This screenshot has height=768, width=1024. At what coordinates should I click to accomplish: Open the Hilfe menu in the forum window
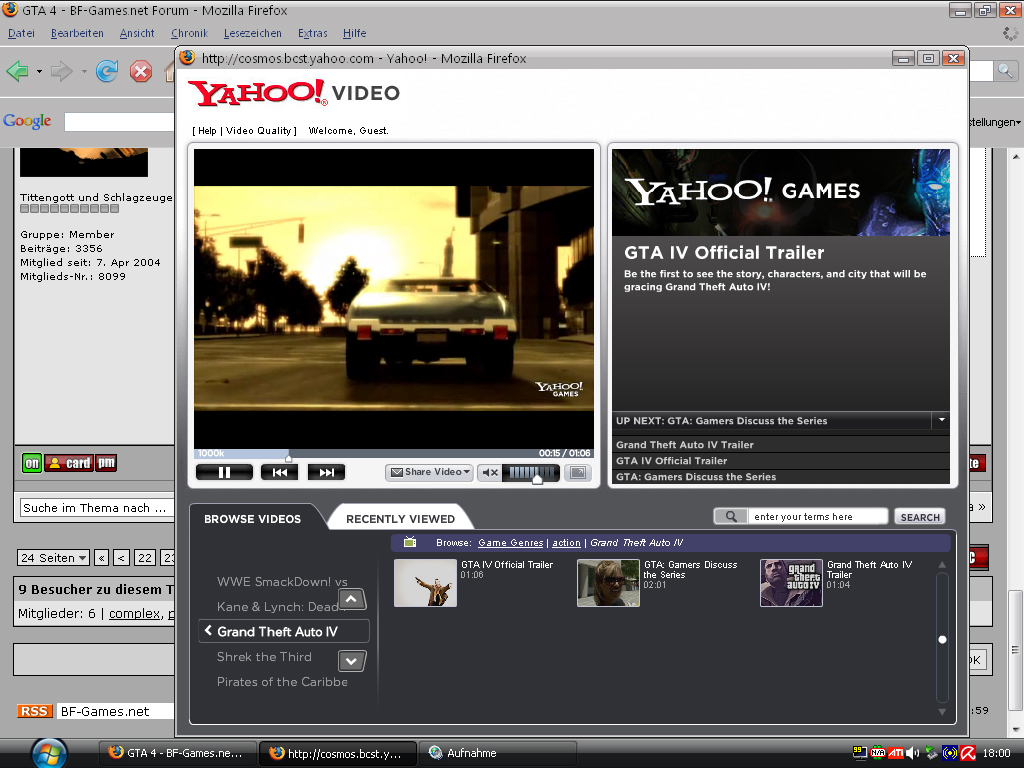pos(355,33)
